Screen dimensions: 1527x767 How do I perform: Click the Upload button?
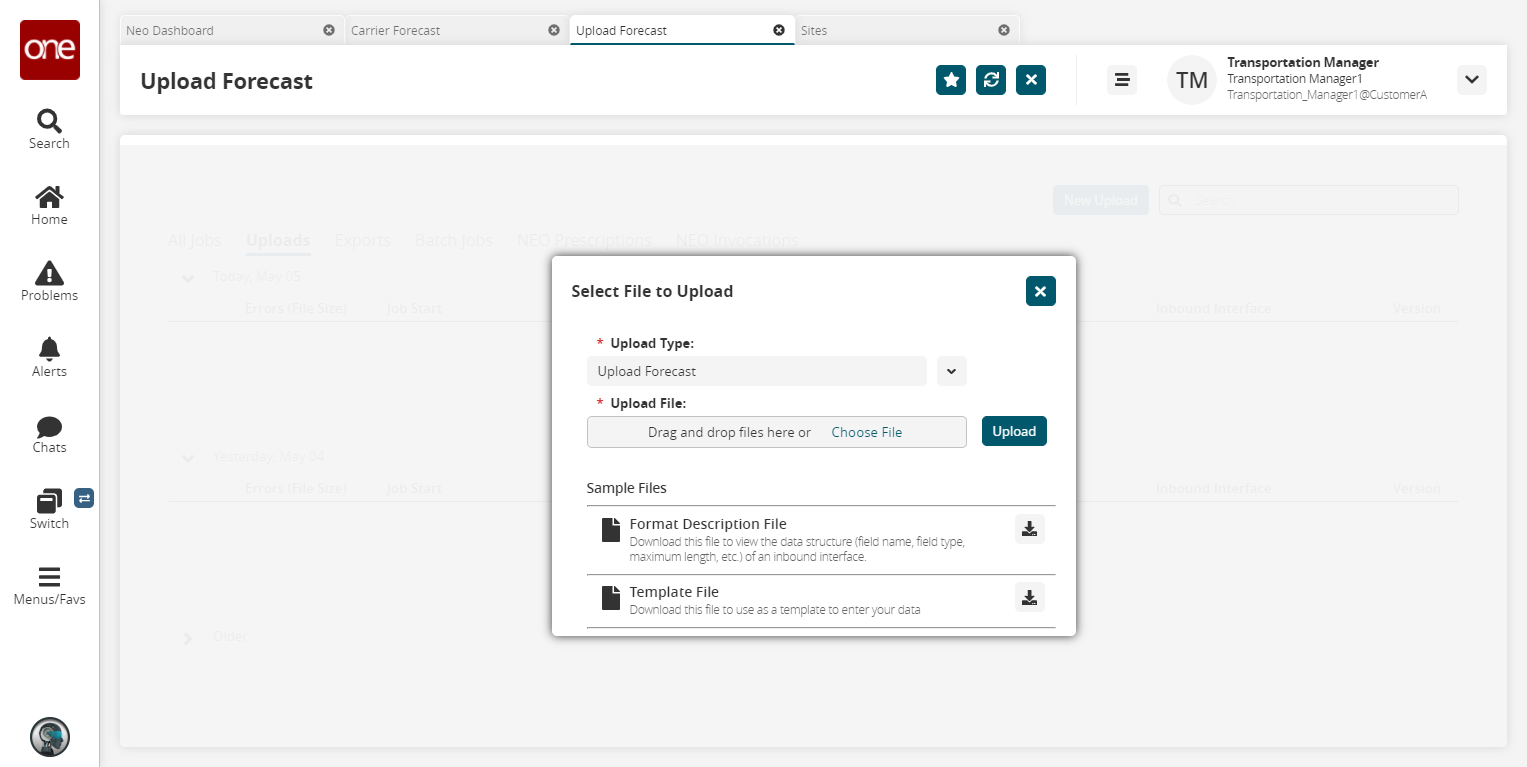pos(1014,431)
